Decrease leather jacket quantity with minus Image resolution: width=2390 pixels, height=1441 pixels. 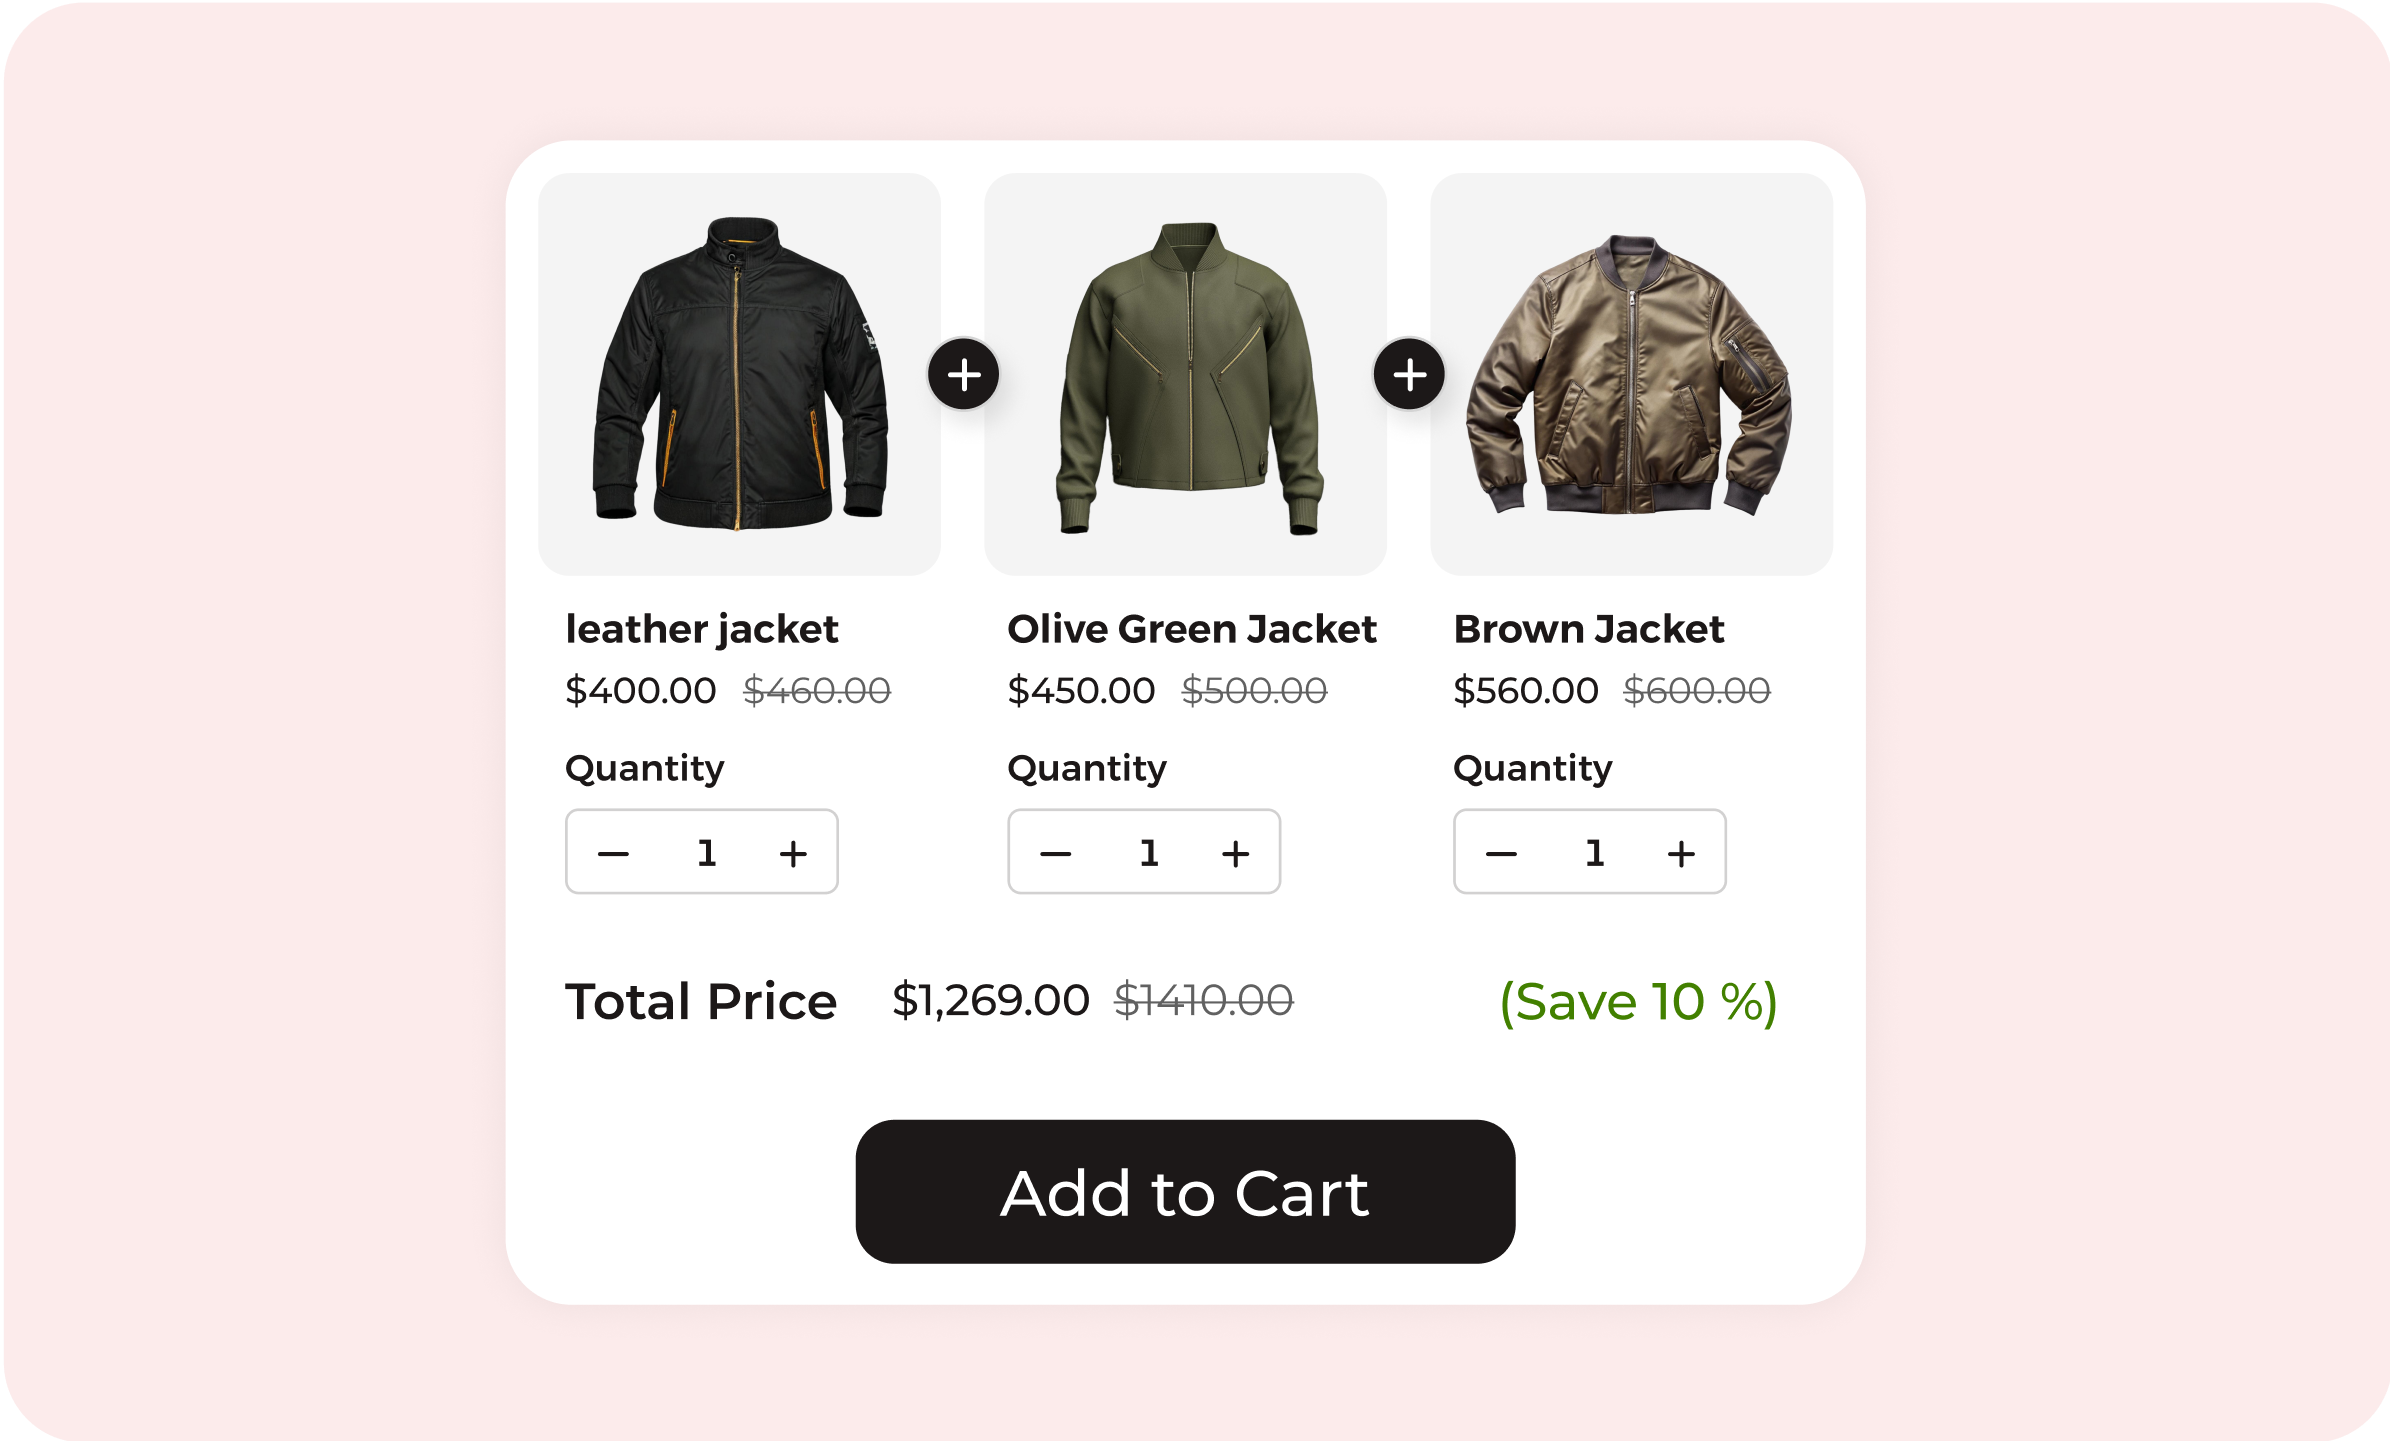[x=613, y=853]
